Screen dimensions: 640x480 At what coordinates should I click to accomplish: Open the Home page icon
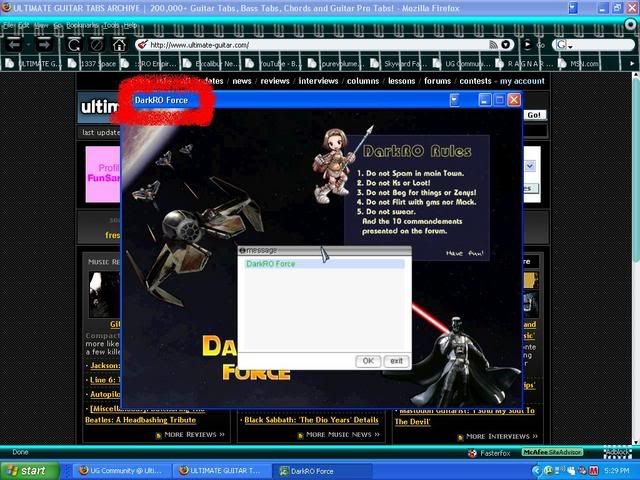coord(119,44)
